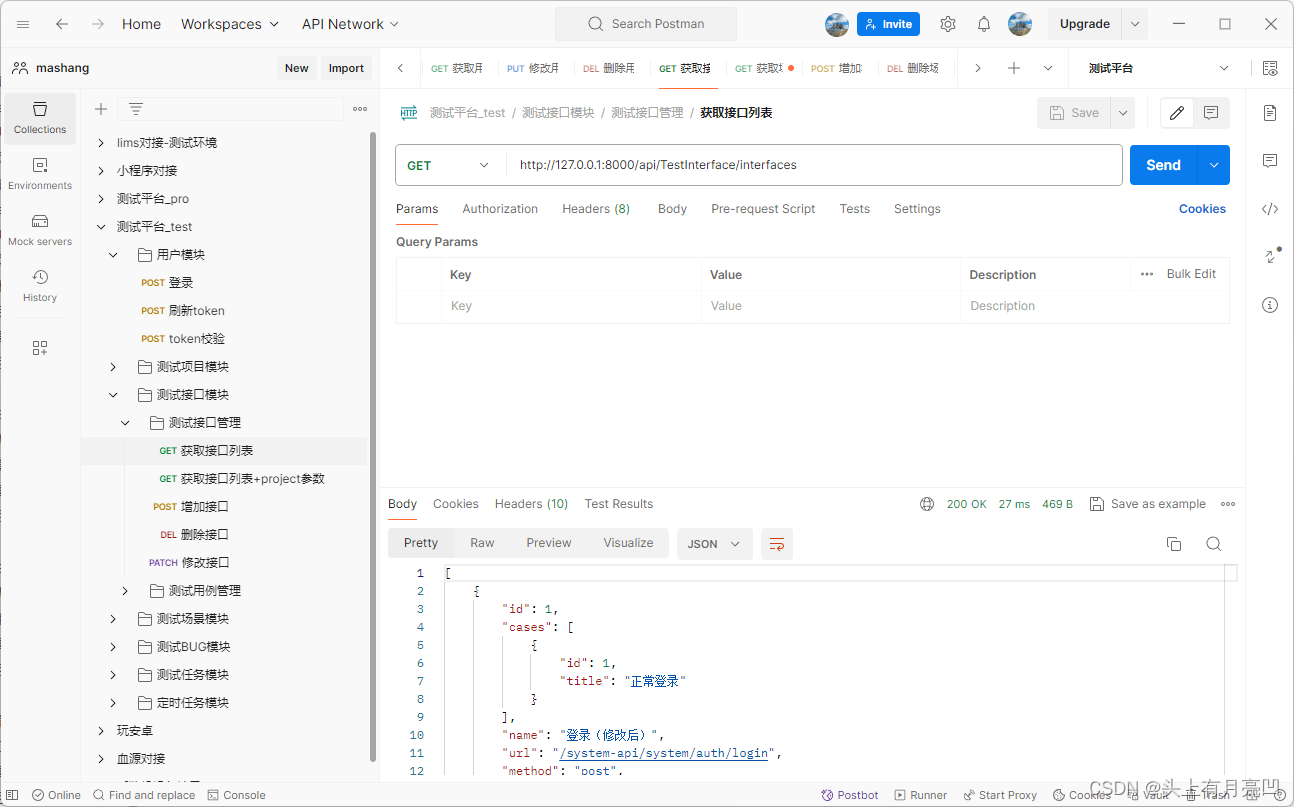Expand the 小程序对接 collection
The width and height of the screenshot is (1294, 807).
click(101, 171)
